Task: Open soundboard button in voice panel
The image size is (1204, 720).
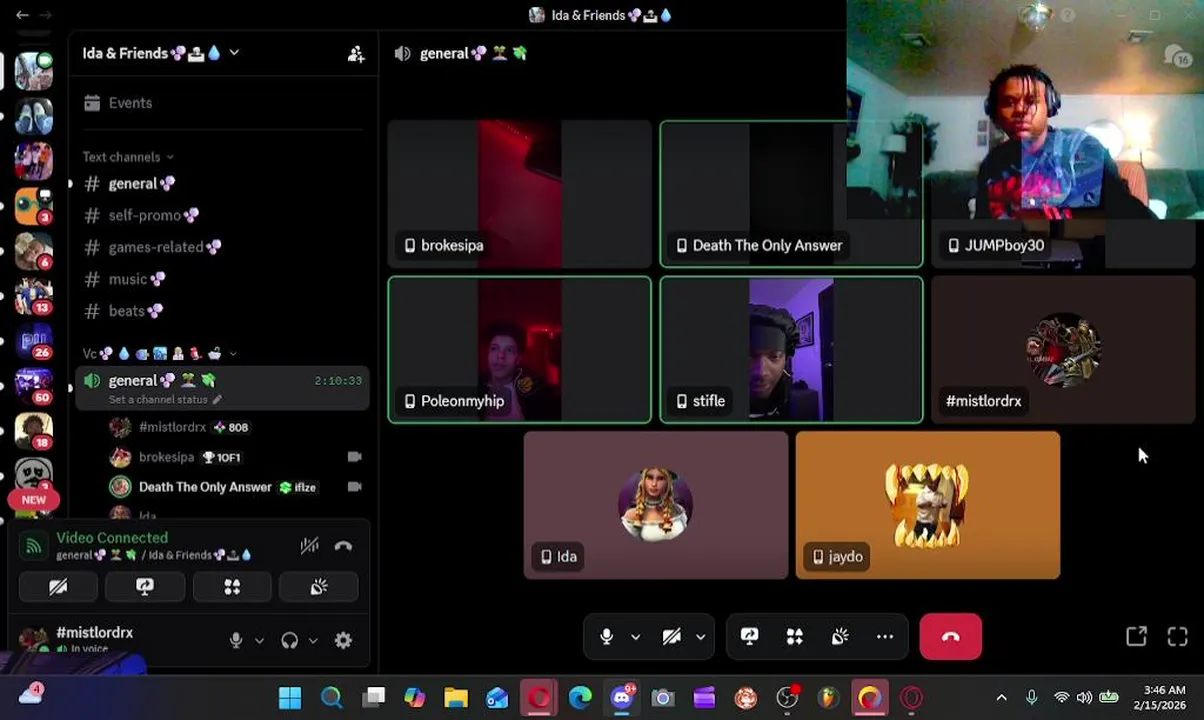Action: (x=319, y=587)
